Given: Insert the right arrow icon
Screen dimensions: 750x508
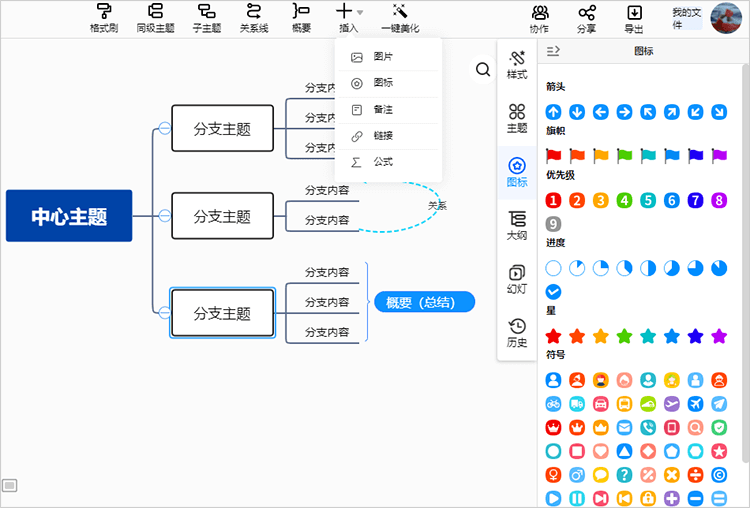Looking at the screenshot, I should pyautogui.click(x=624, y=112).
